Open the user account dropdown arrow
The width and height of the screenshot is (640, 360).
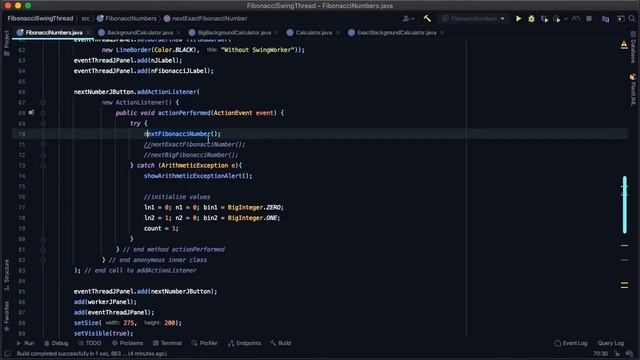click(x=413, y=19)
